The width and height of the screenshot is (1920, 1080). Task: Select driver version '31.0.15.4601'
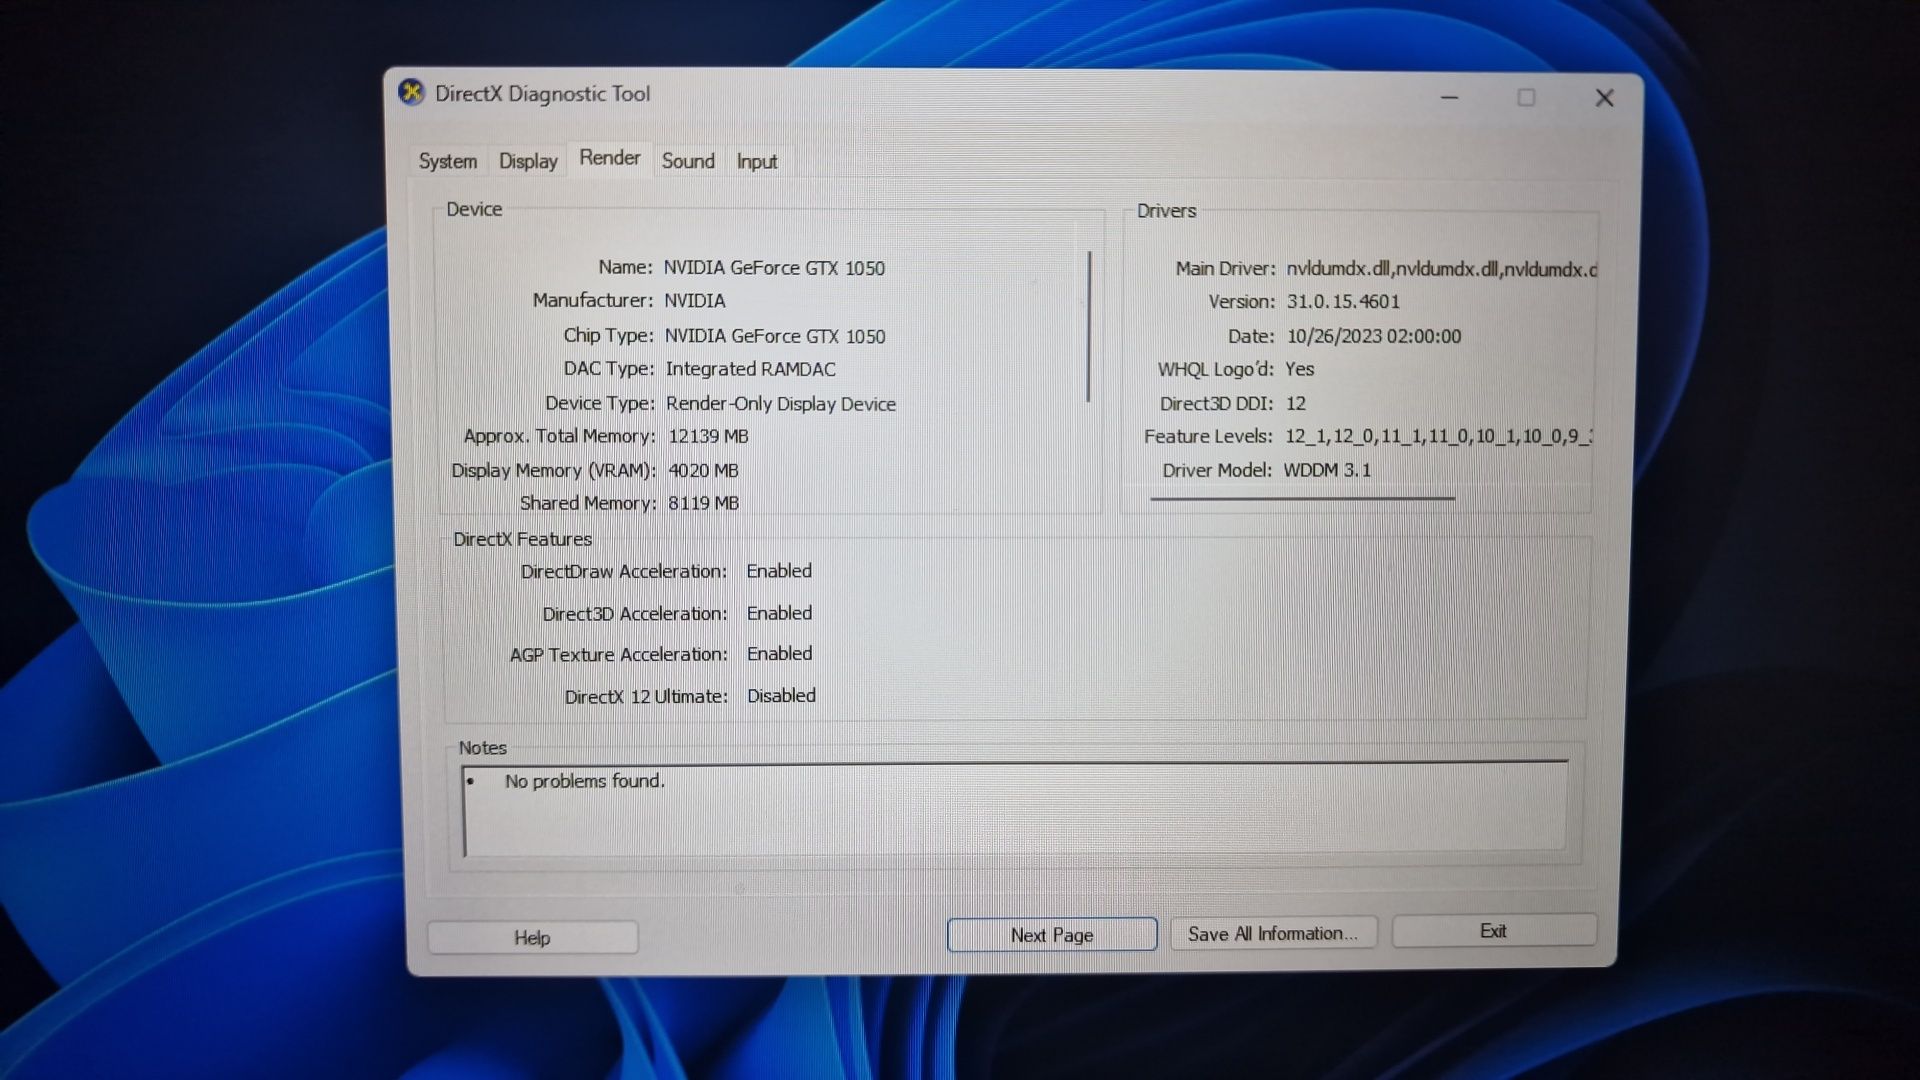[x=1343, y=301]
